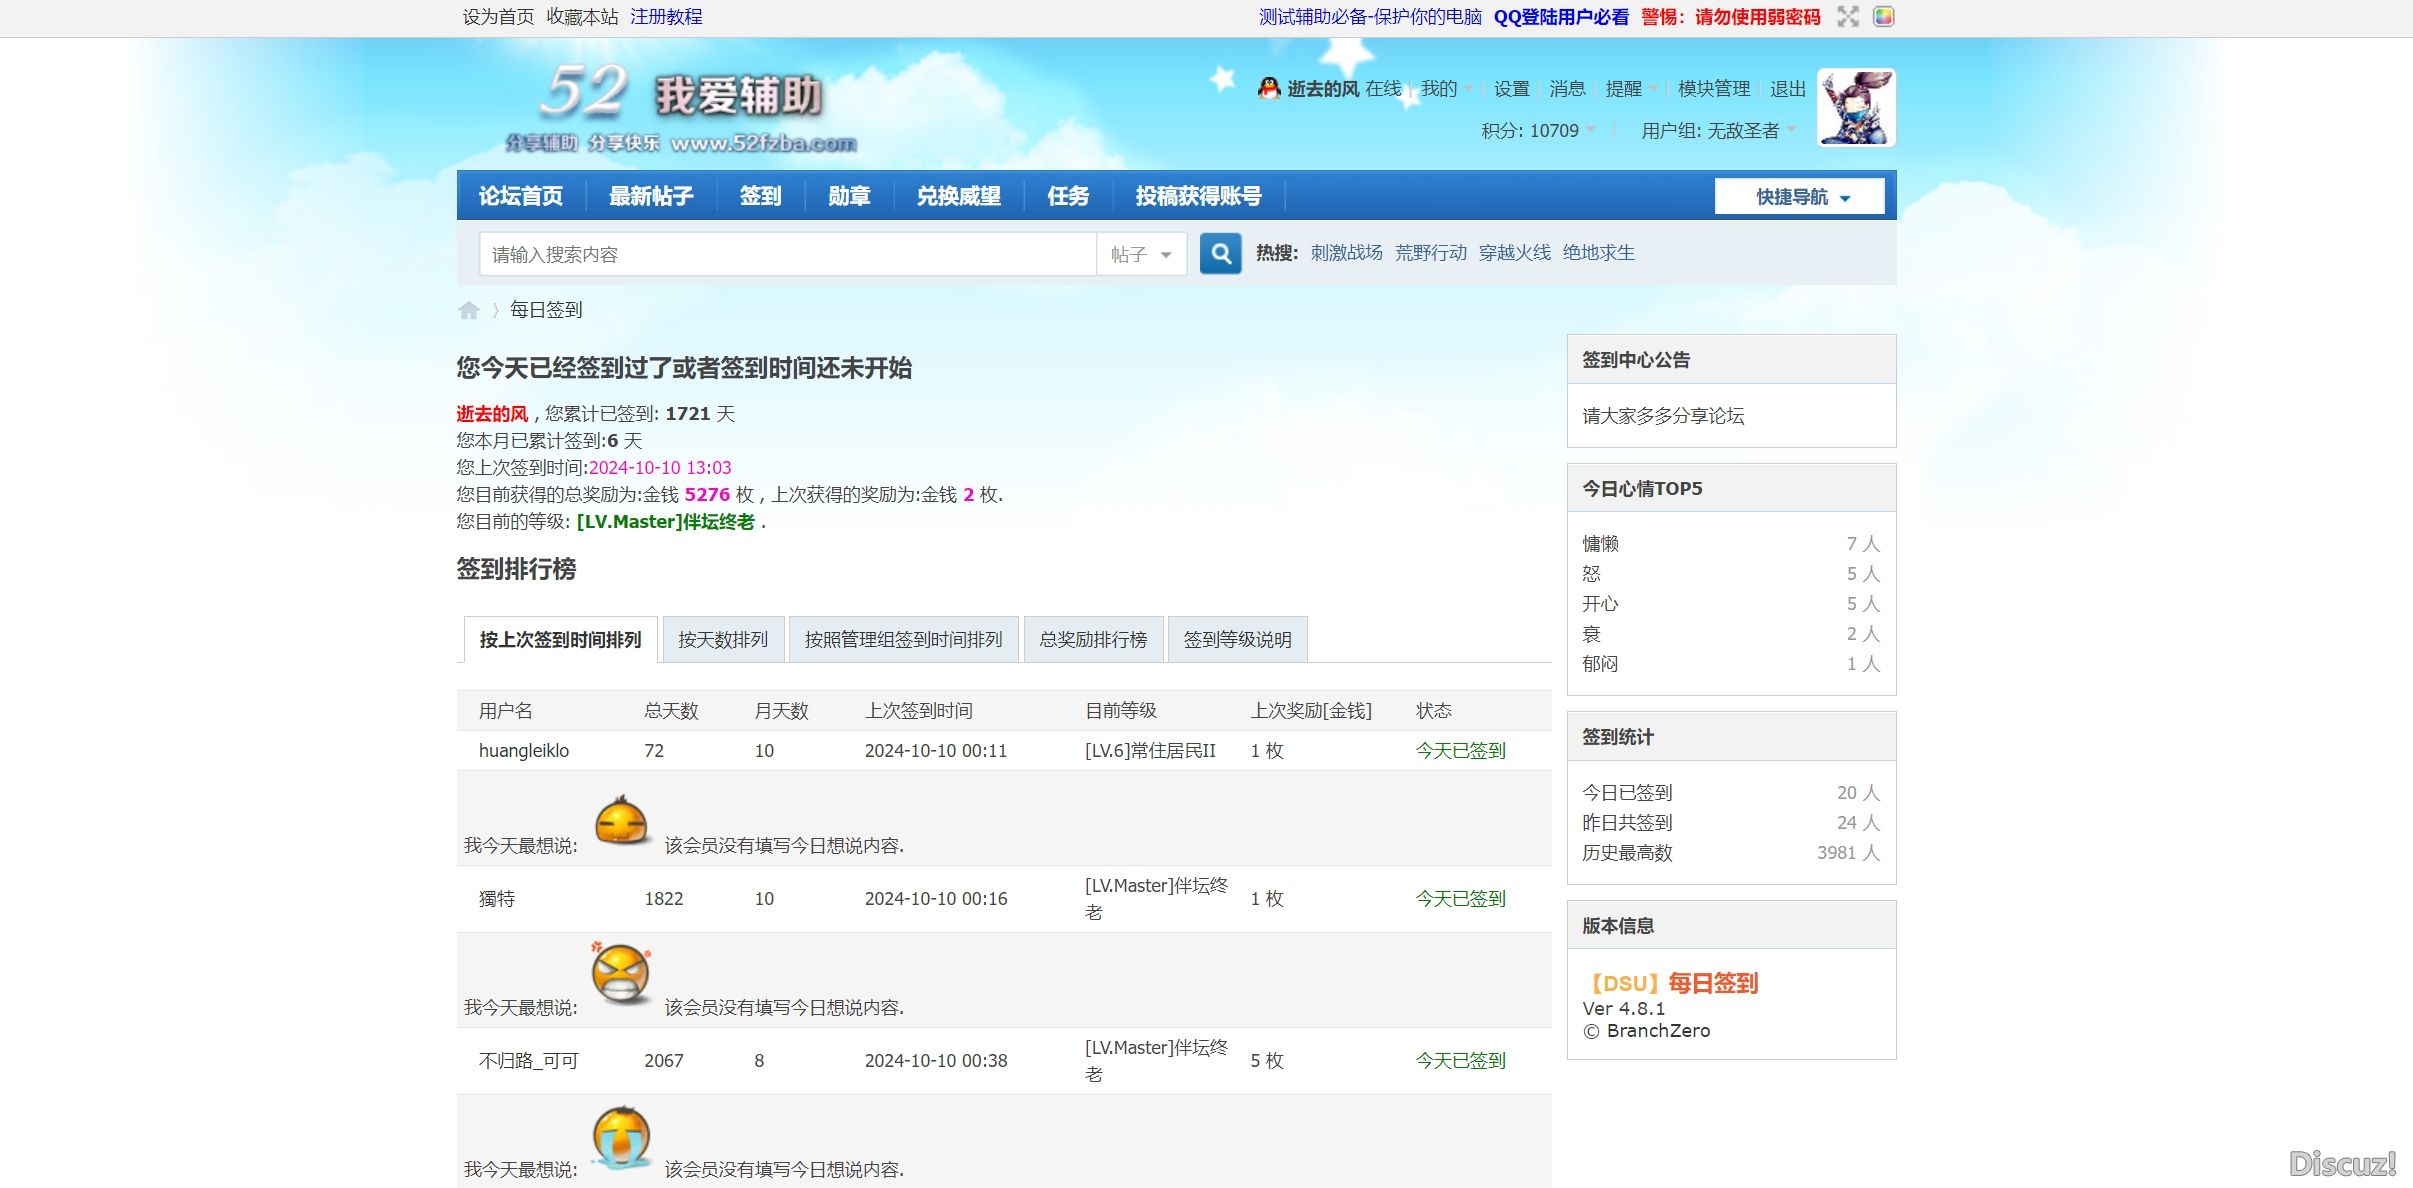Click the home icon in breadcrumb
The width and height of the screenshot is (2413, 1188).
coord(468,310)
